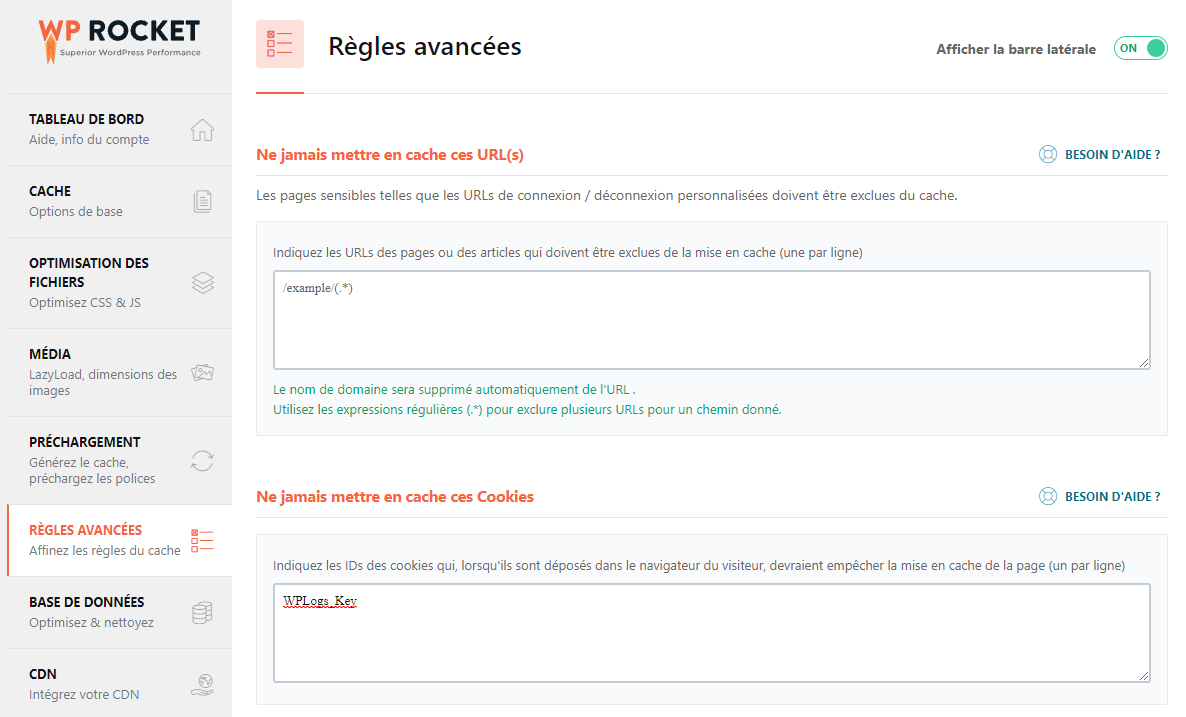Click the CDN globe-in-hand icon

click(202, 684)
